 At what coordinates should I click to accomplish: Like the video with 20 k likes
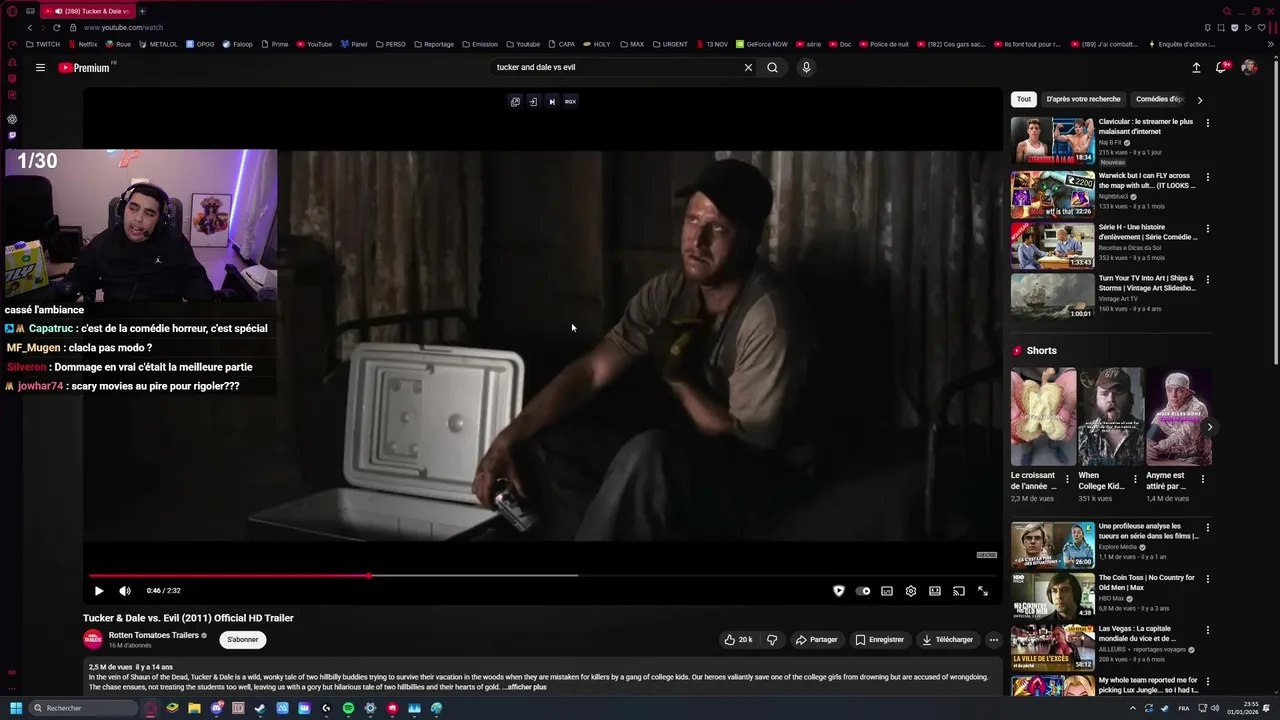pyautogui.click(x=739, y=640)
